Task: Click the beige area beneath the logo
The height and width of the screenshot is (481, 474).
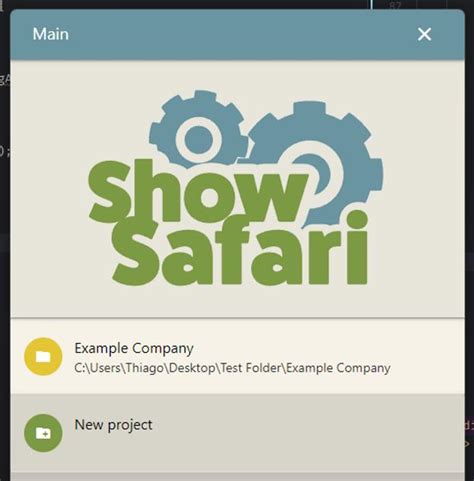Action: coord(237,302)
